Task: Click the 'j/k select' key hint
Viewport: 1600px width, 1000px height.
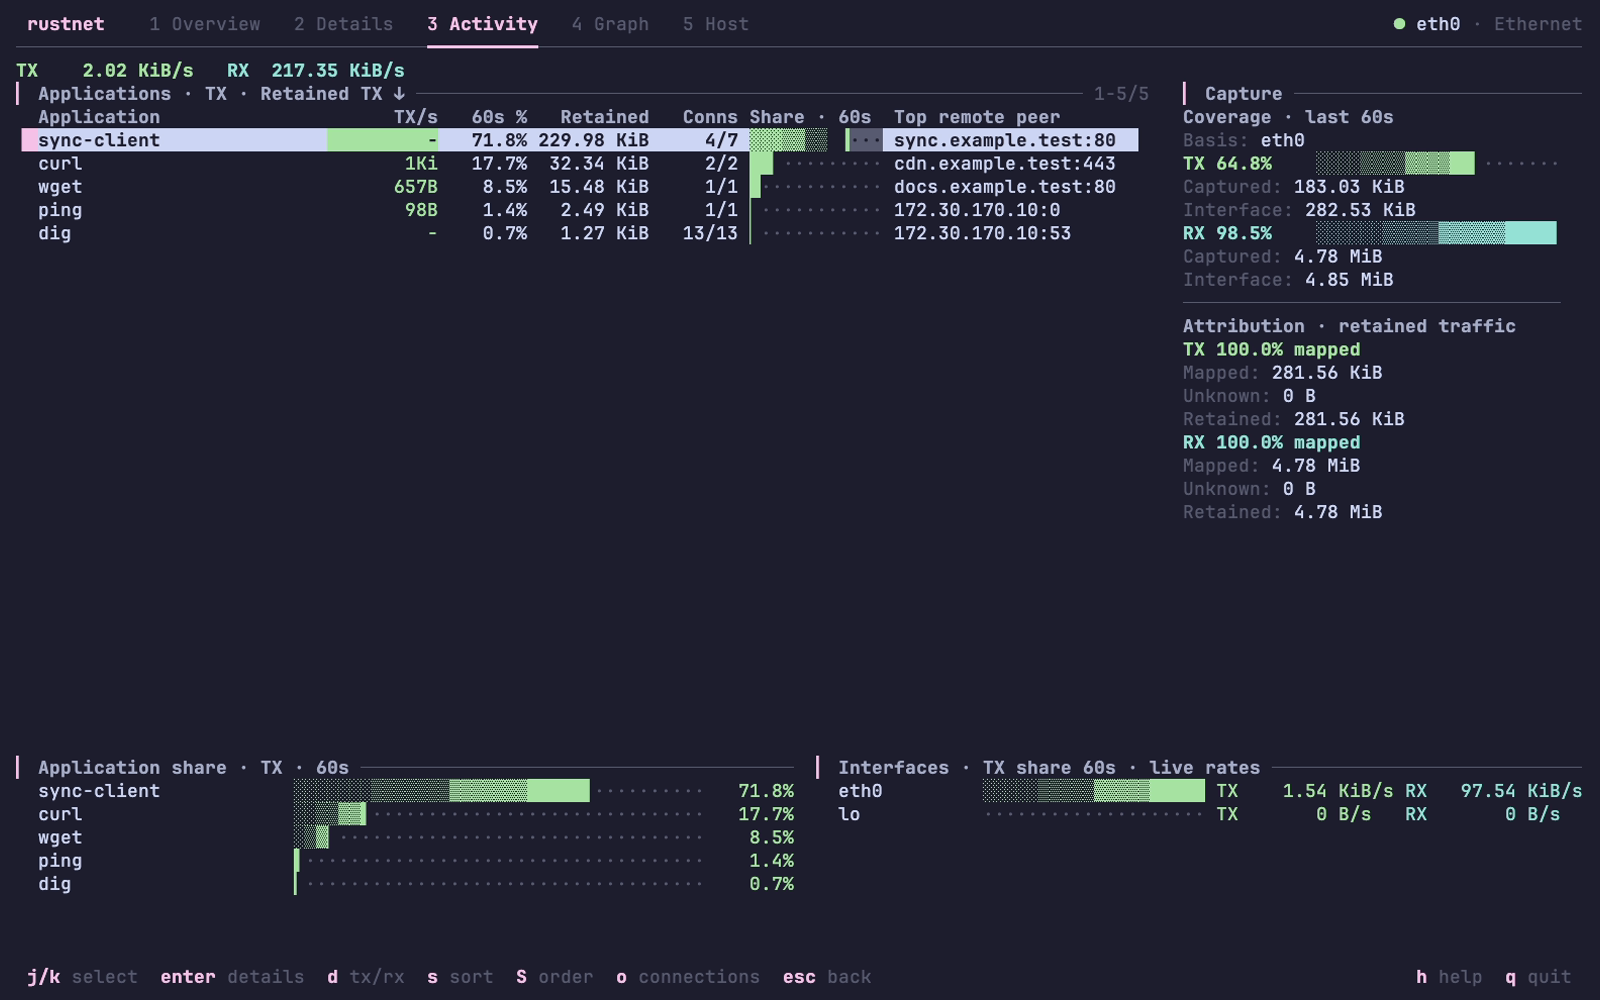Action: 82,977
